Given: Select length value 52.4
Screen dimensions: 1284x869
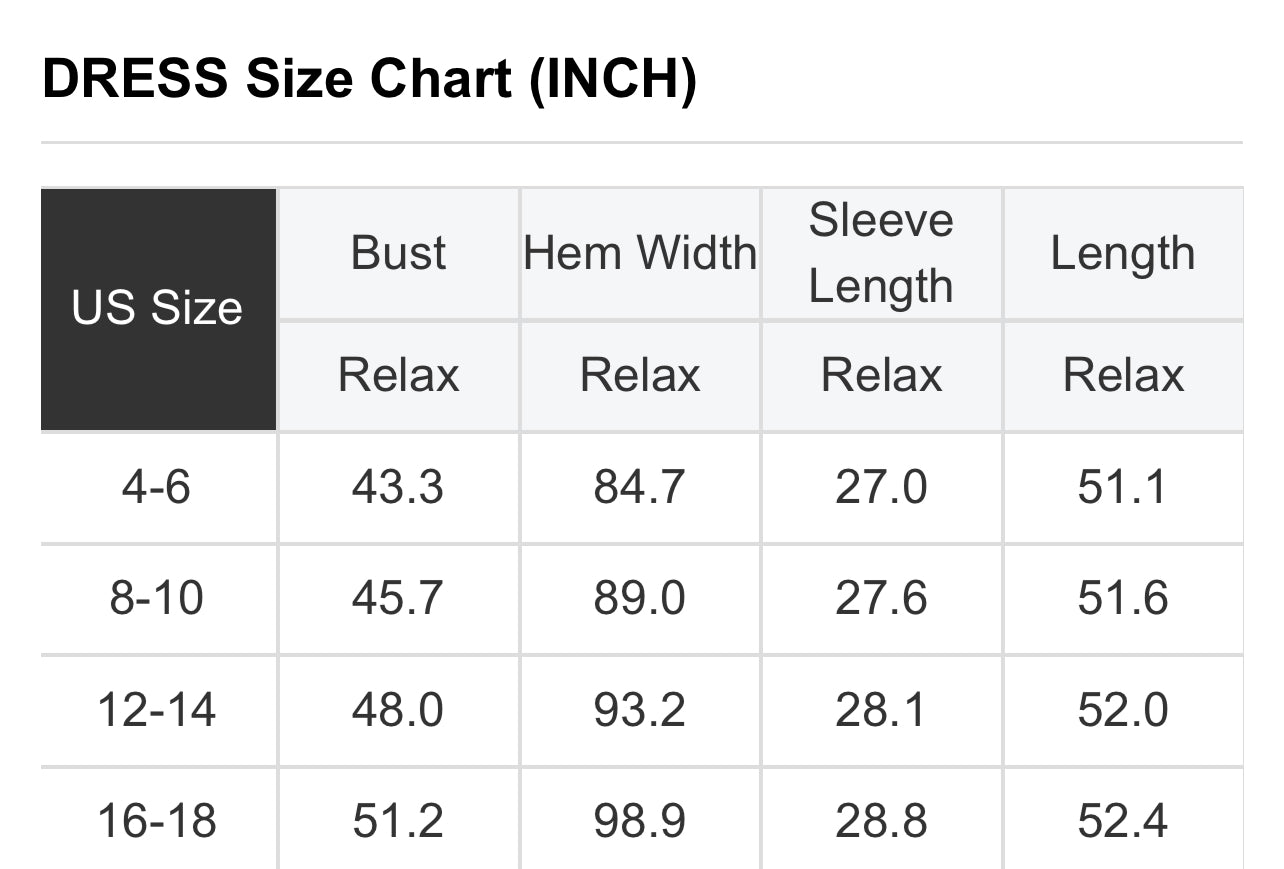Looking at the screenshot, I should 1123,822.
